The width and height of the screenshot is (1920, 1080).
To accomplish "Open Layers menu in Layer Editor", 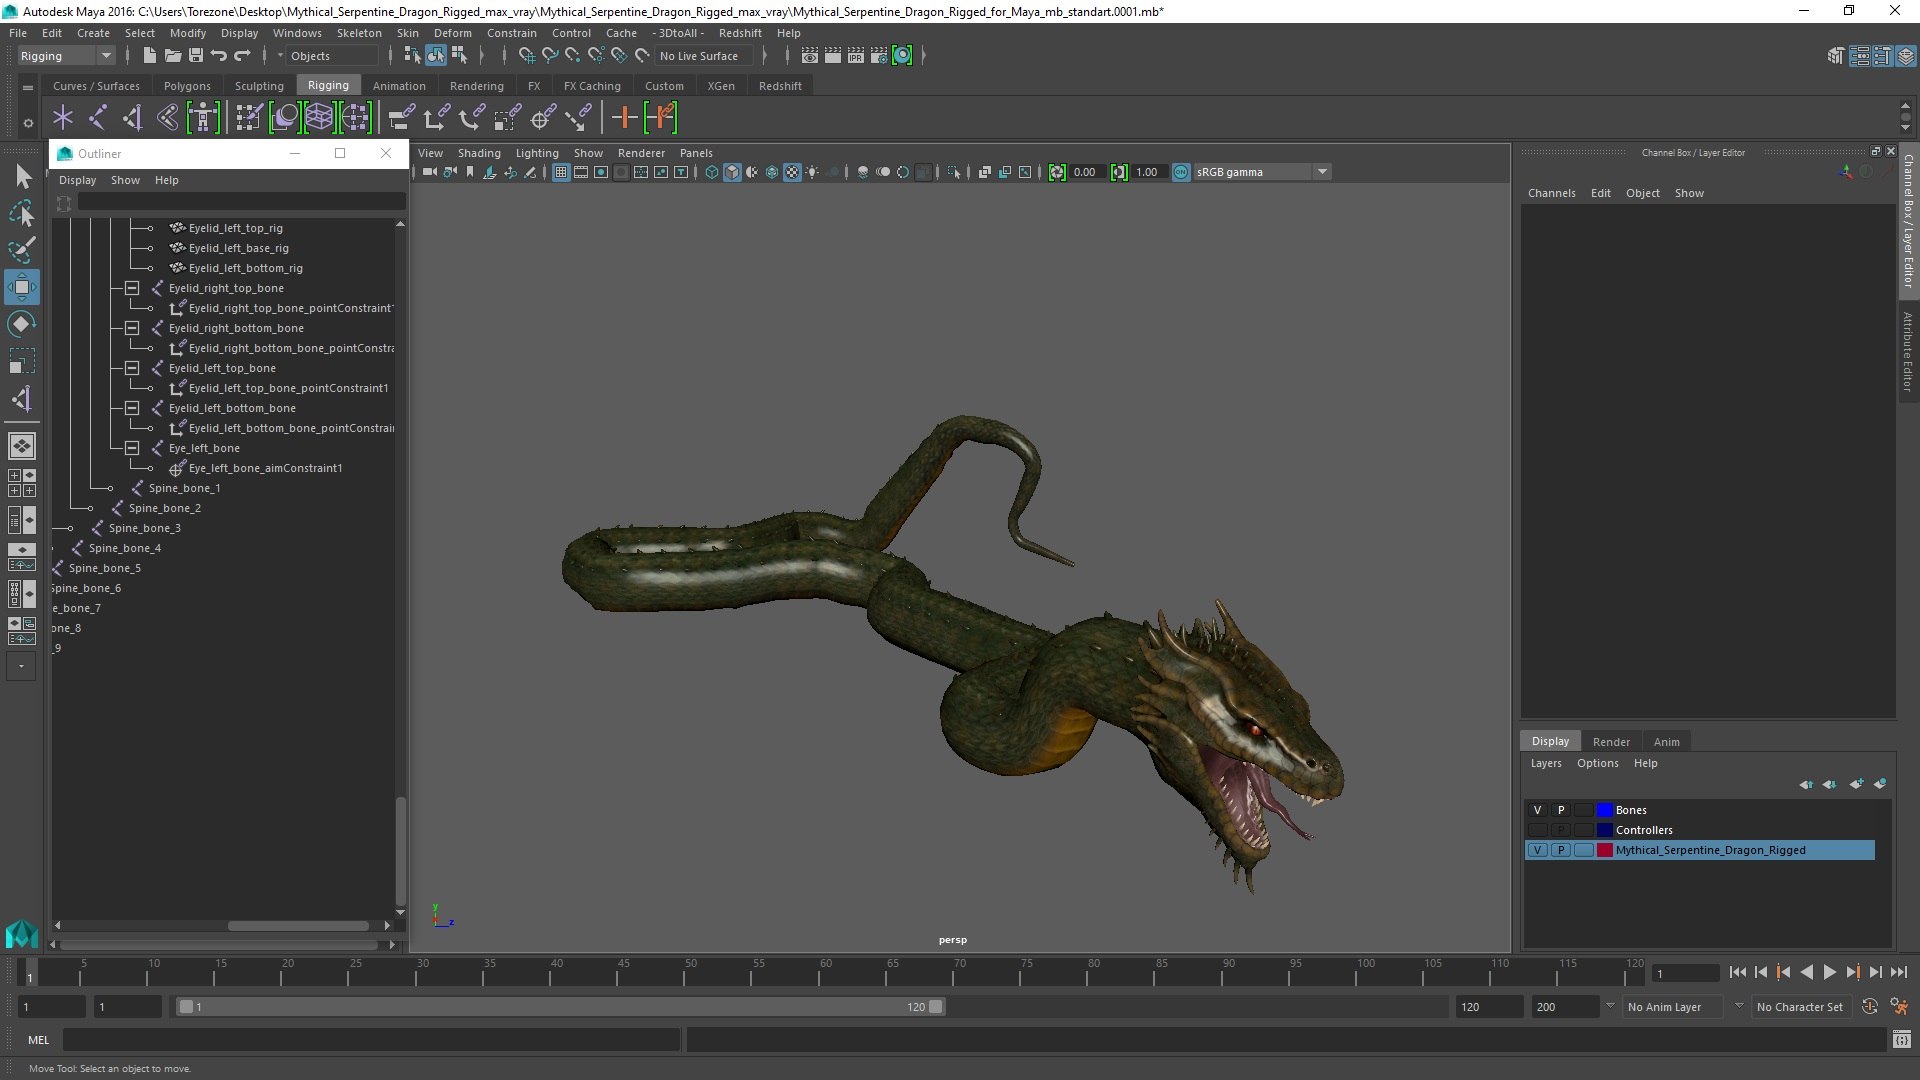I will pyautogui.click(x=1545, y=763).
